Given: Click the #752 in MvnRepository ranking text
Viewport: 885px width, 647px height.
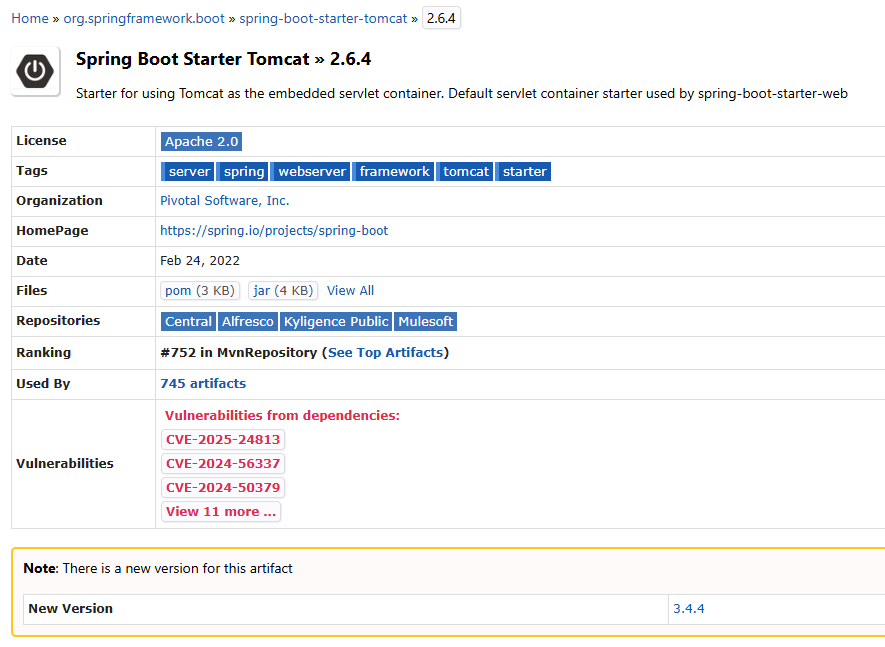Looking at the screenshot, I should [x=239, y=353].
